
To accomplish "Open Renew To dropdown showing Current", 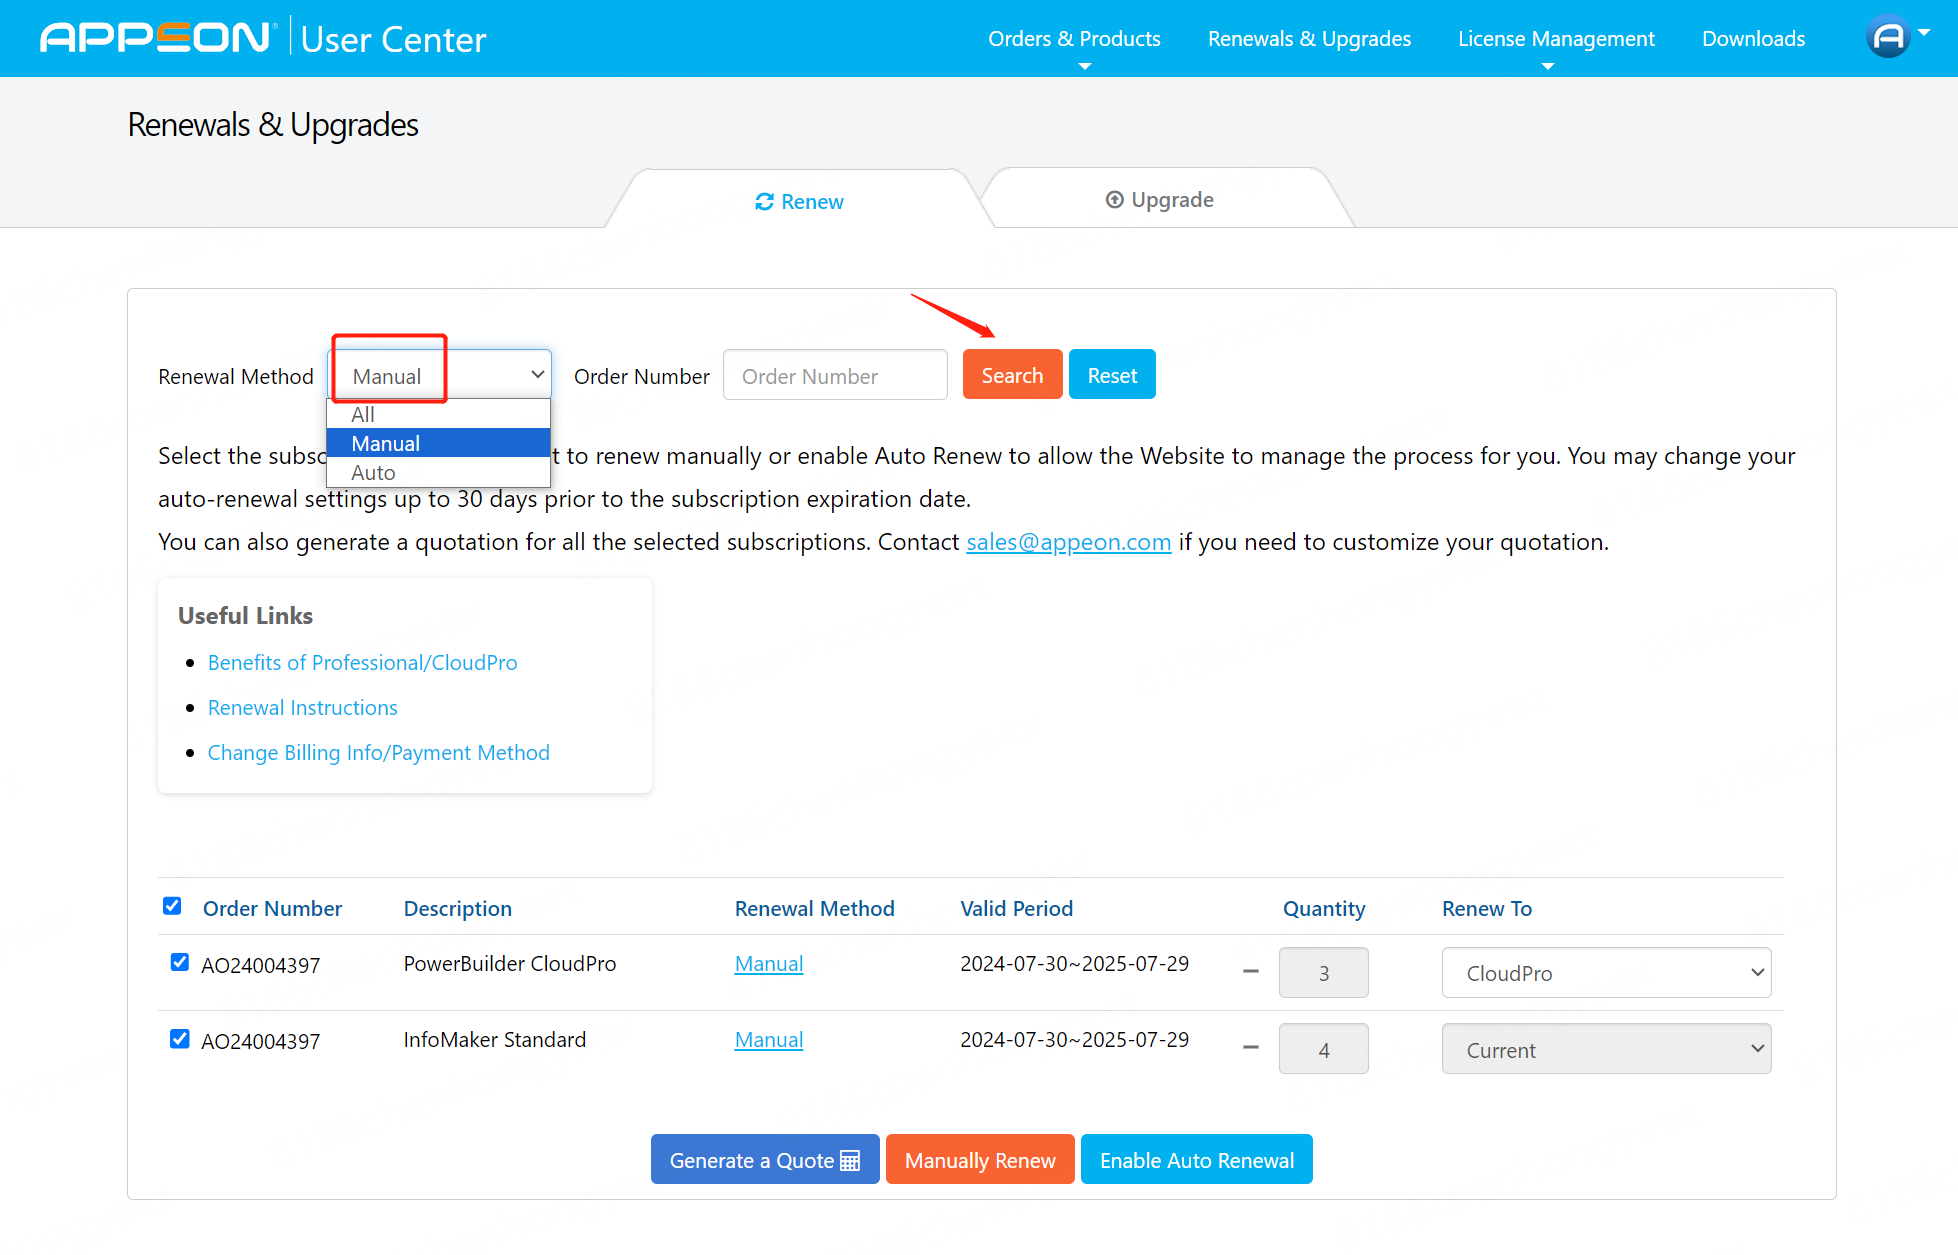I will [x=1606, y=1049].
